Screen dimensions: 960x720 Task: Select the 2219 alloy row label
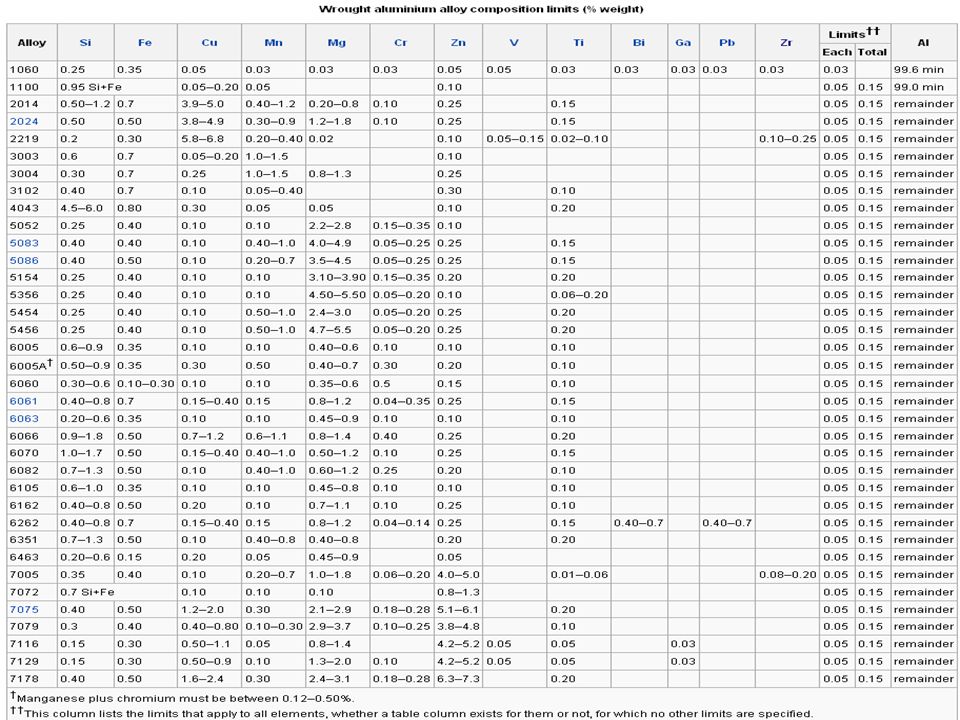[x=24, y=139]
